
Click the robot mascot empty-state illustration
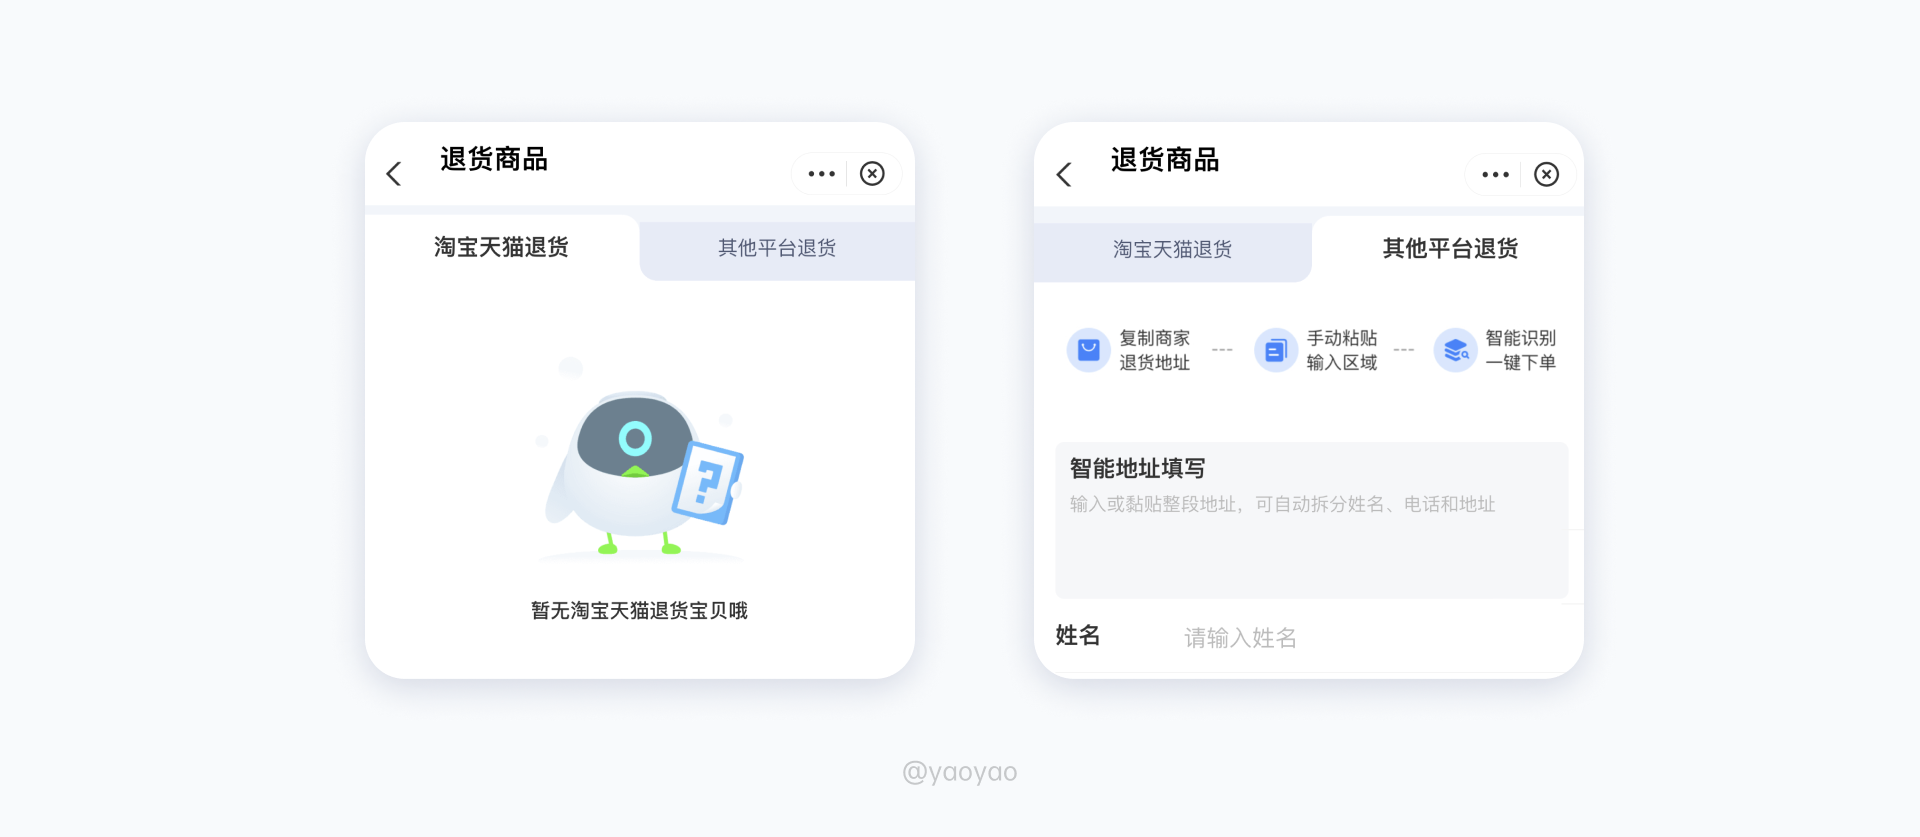coord(641,460)
